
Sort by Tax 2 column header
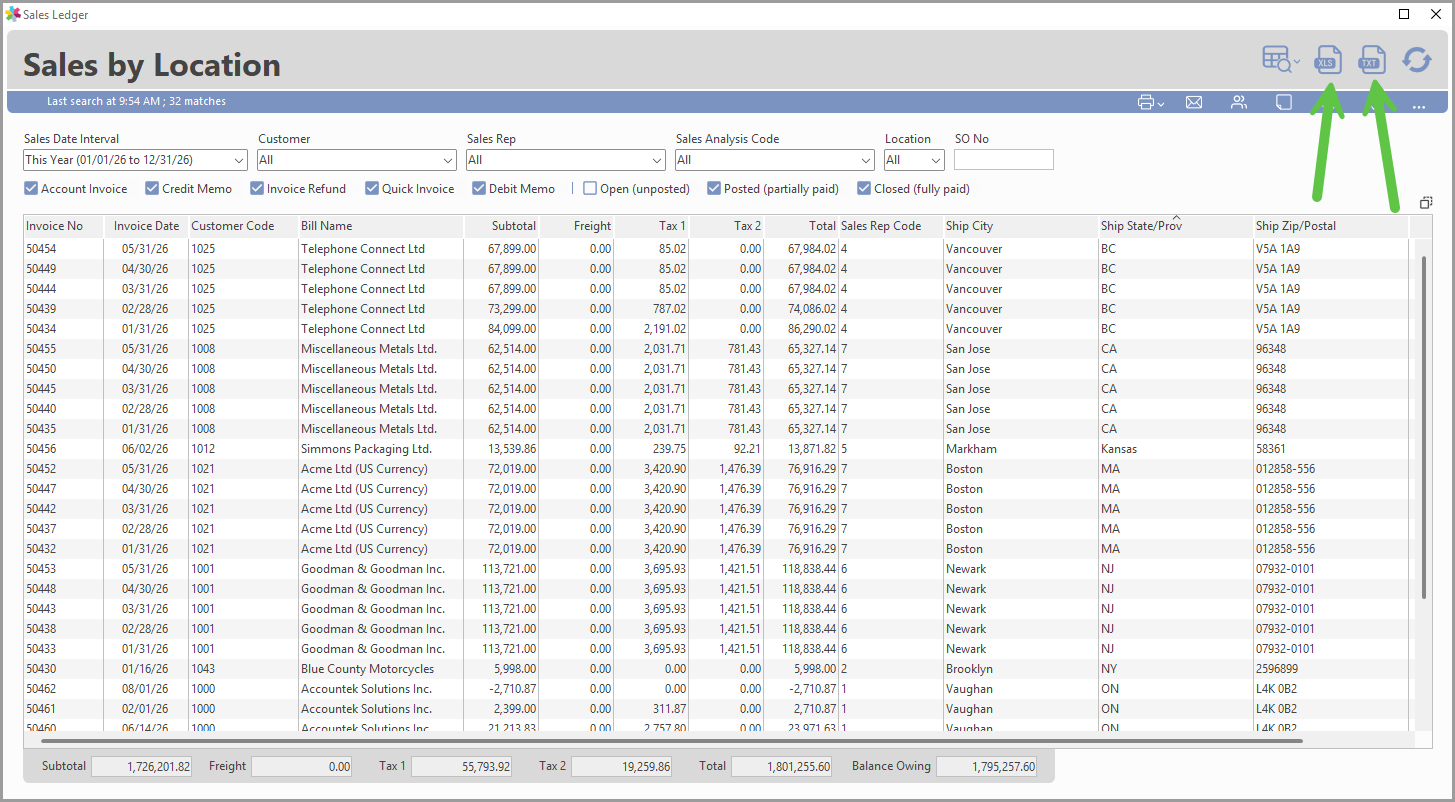pyautogui.click(x=727, y=226)
